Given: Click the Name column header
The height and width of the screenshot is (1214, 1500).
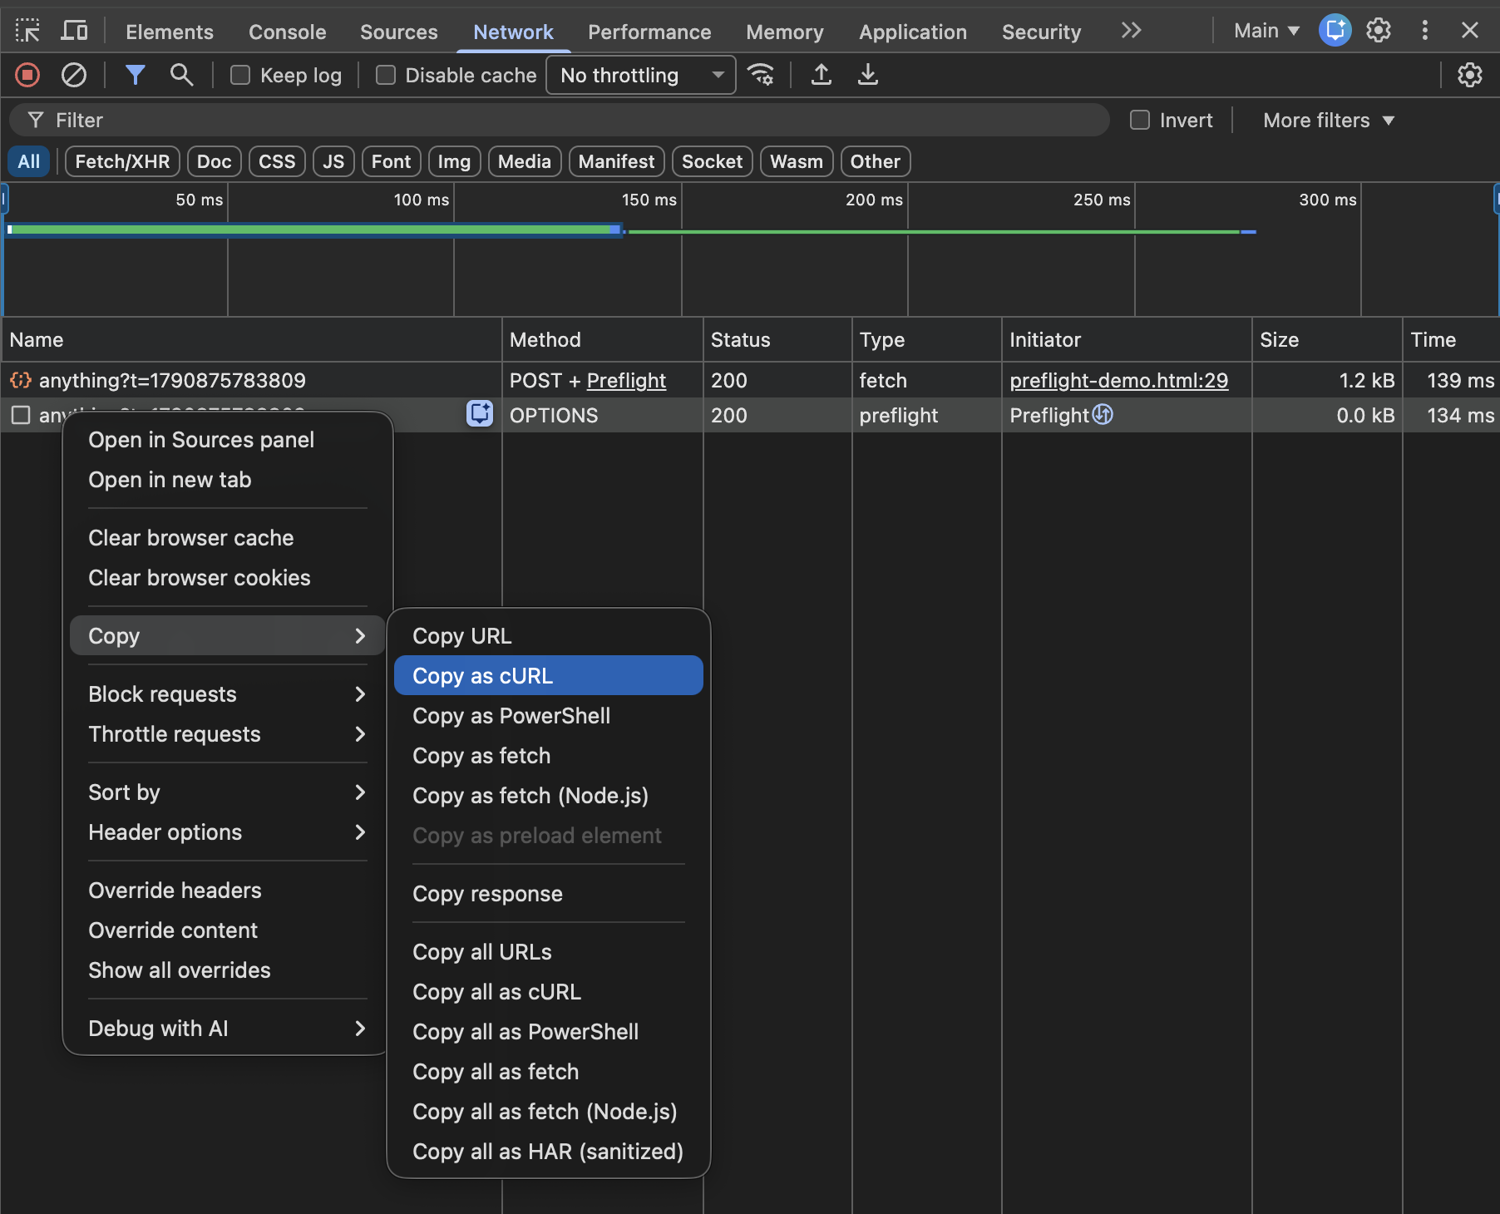Looking at the screenshot, I should click(x=252, y=340).
